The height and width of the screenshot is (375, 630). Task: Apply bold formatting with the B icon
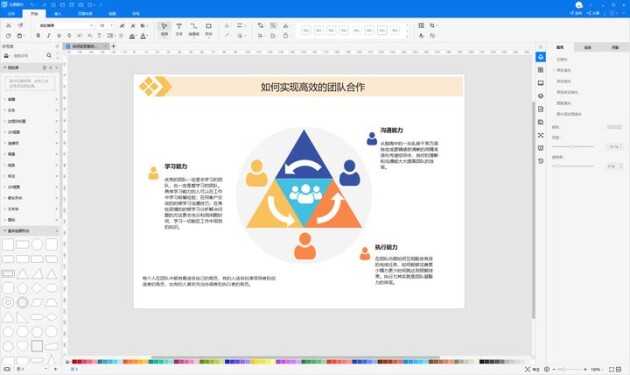coord(38,35)
